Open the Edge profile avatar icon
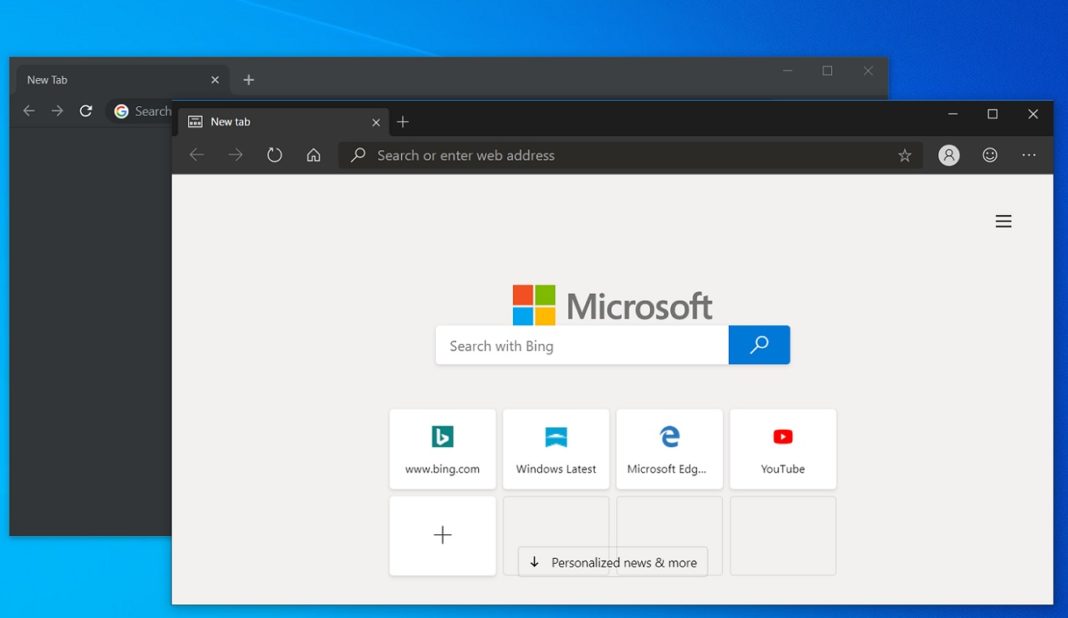The width and height of the screenshot is (1068, 618). coord(949,155)
